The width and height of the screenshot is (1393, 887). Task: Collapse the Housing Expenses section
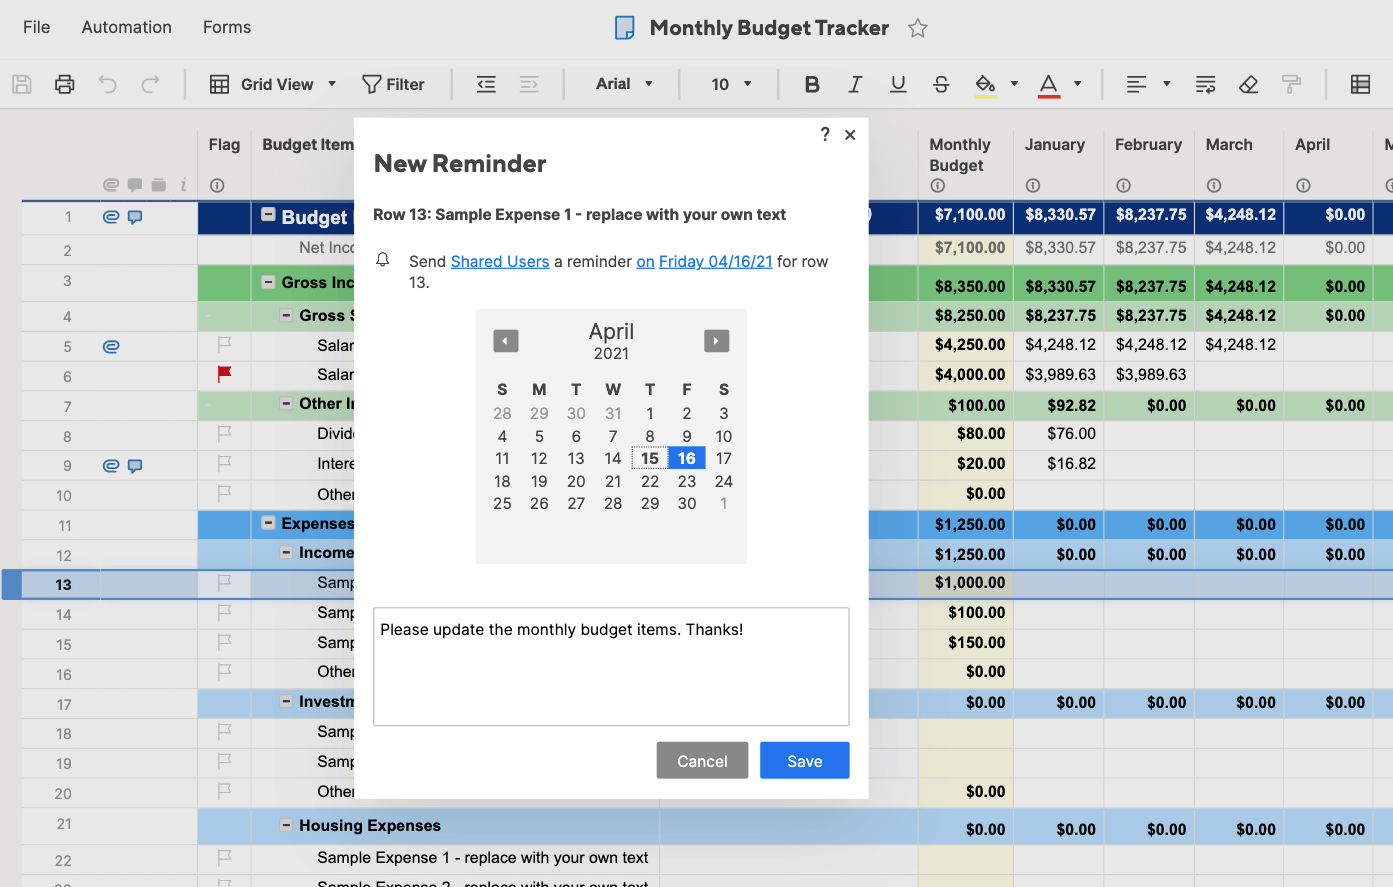pos(286,825)
